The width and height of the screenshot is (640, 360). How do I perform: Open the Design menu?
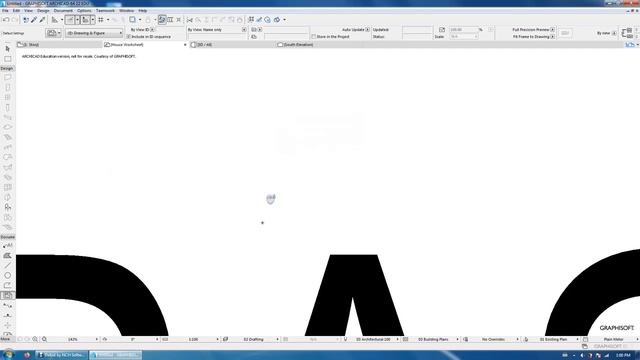click(43, 11)
